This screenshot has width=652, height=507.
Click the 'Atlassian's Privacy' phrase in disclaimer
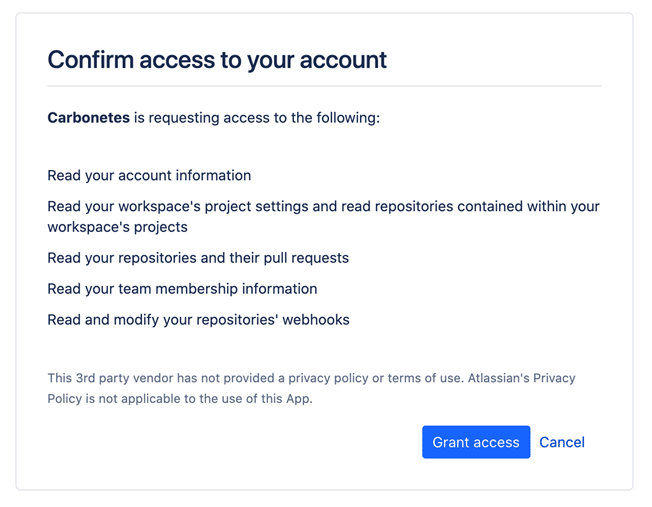521,378
